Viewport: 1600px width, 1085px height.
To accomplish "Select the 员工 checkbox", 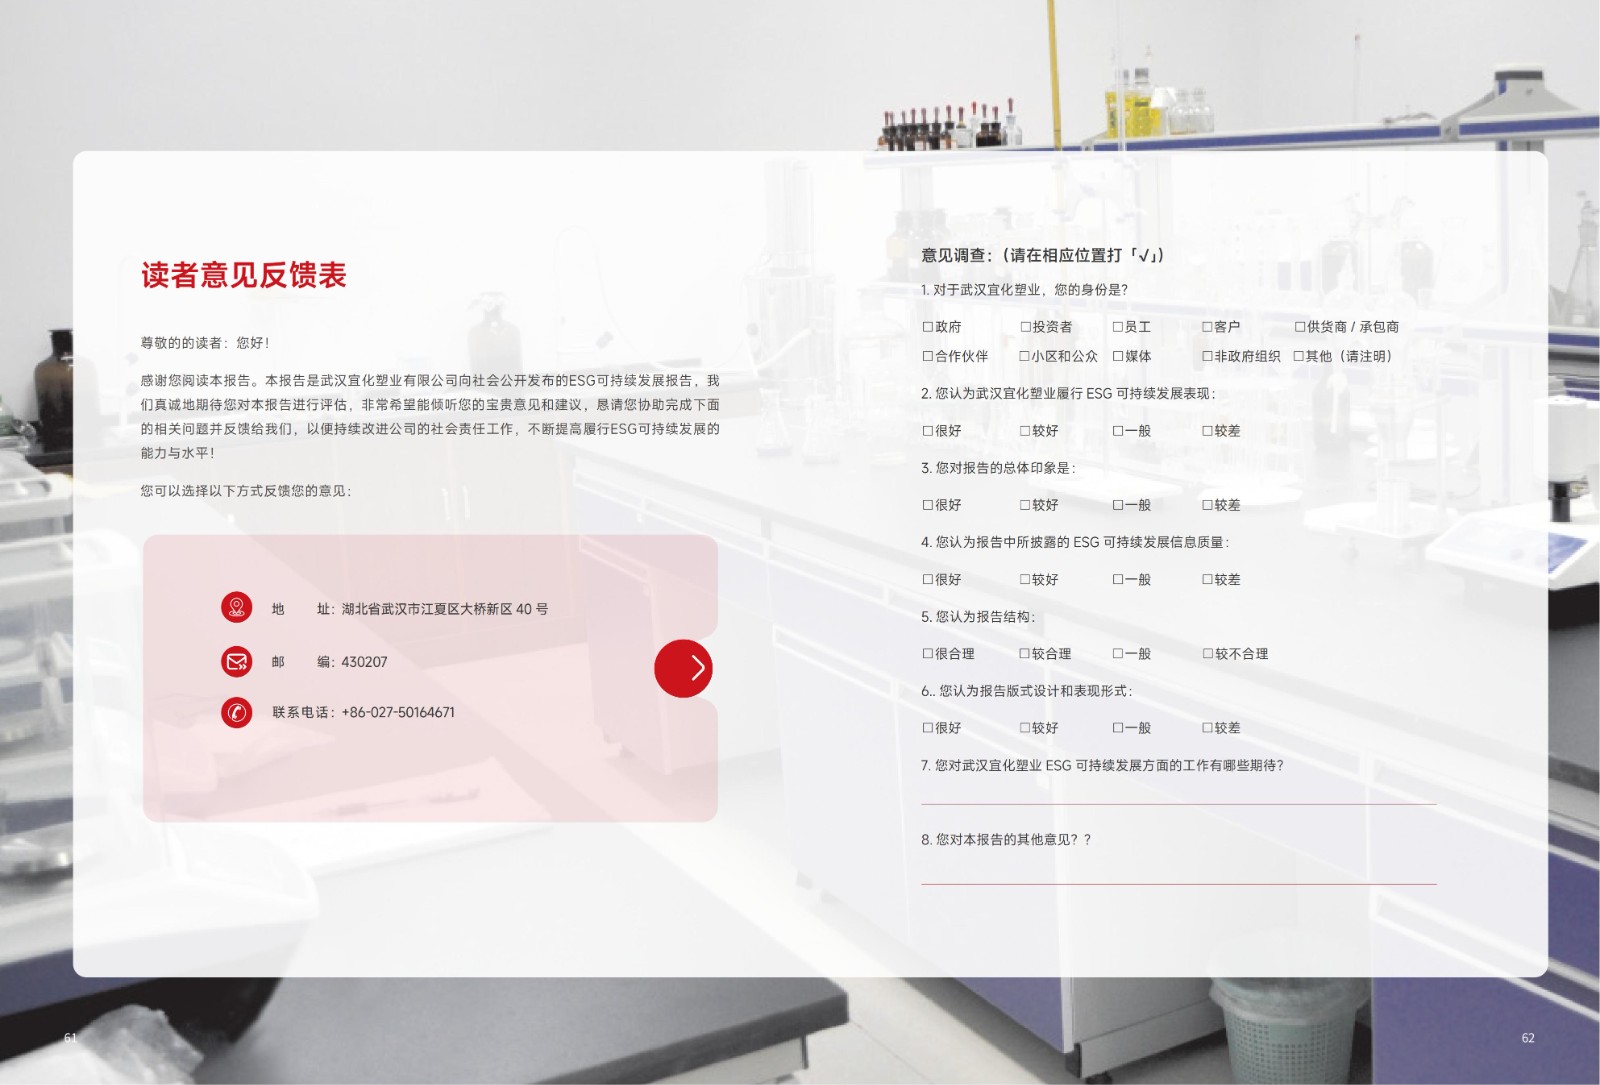I will [x=1118, y=327].
